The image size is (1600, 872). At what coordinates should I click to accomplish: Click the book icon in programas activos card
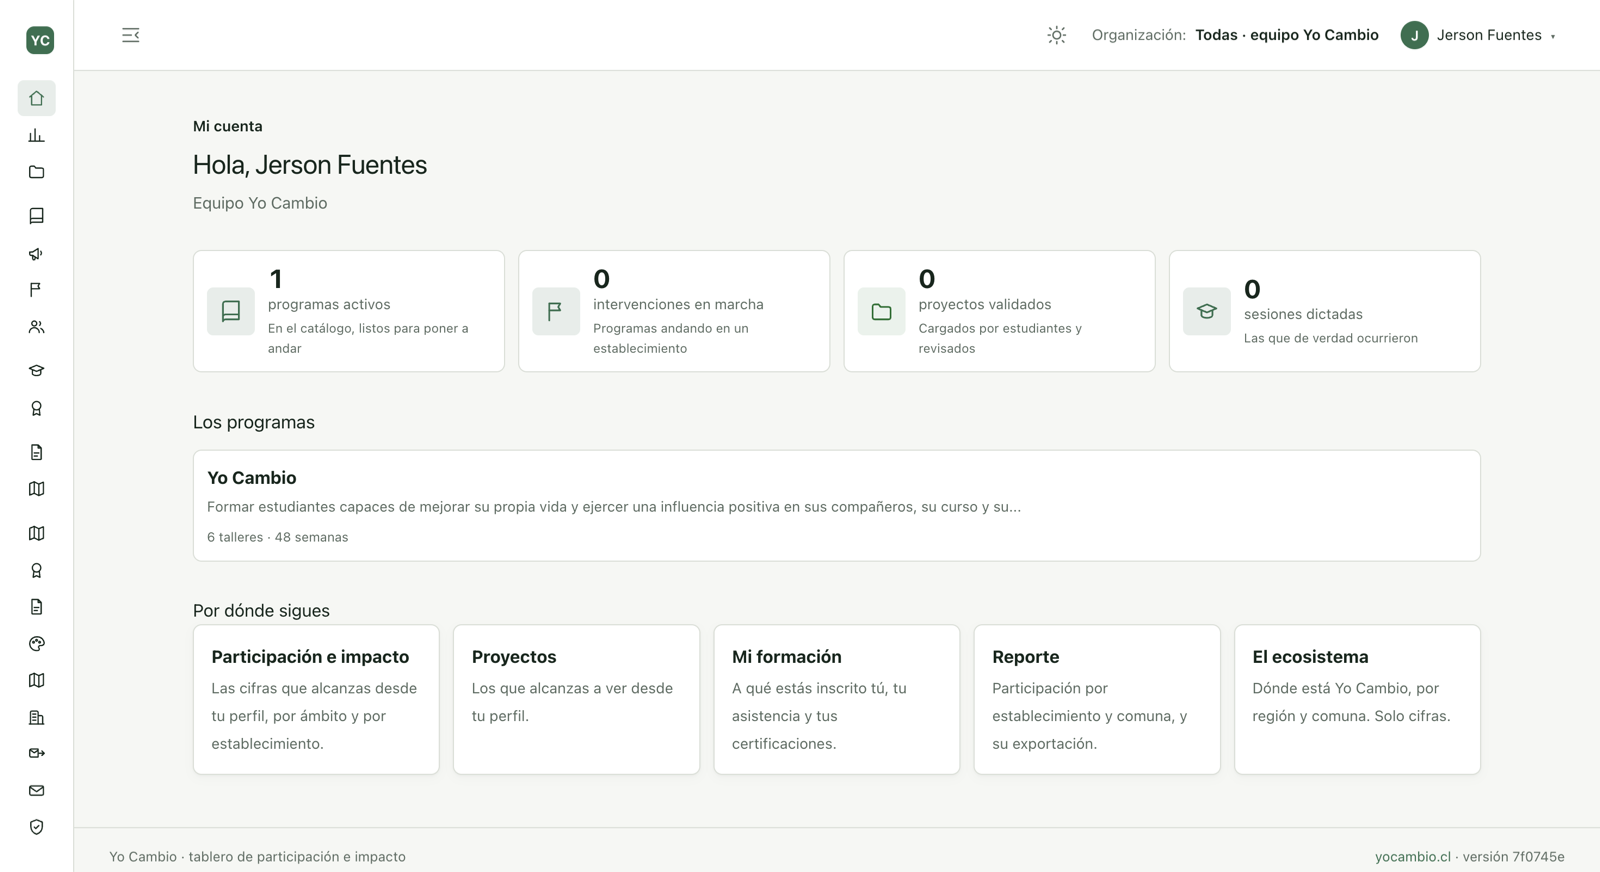pyautogui.click(x=231, y=311)
